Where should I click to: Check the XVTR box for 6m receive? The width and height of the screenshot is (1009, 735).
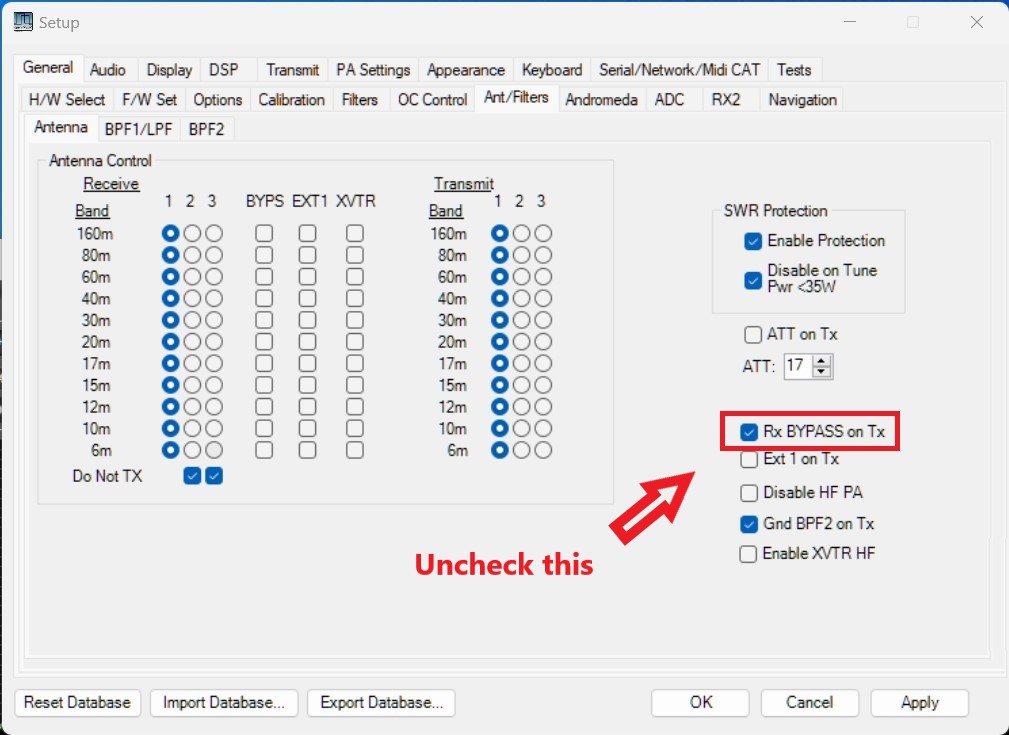[355, 450]
